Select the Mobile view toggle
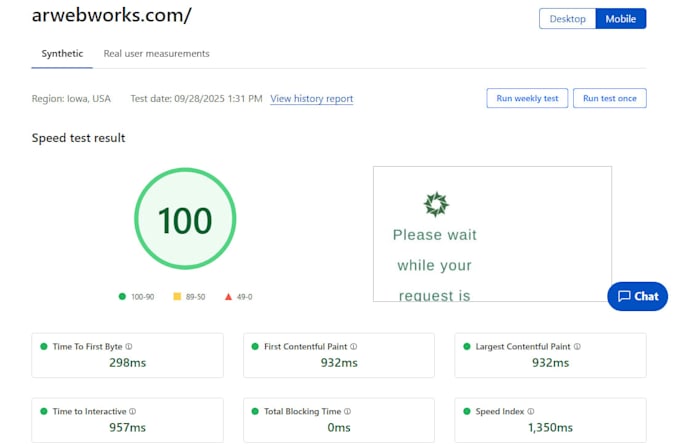The width and height of the screenshot is (680, 444). 621,19
